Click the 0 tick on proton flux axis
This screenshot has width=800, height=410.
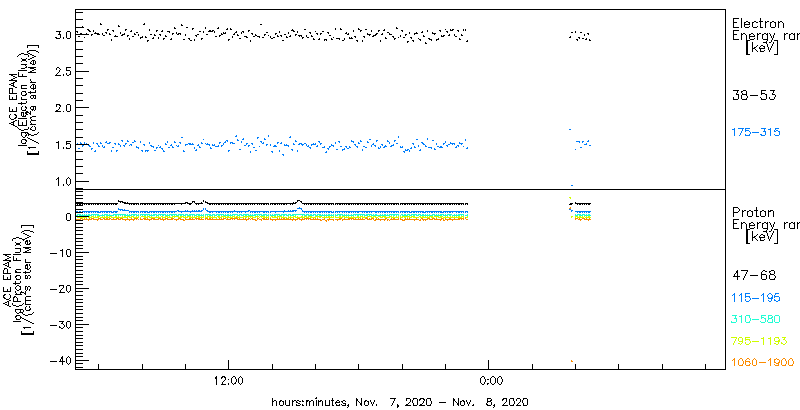pyautogui.click(x=69, y=217)
